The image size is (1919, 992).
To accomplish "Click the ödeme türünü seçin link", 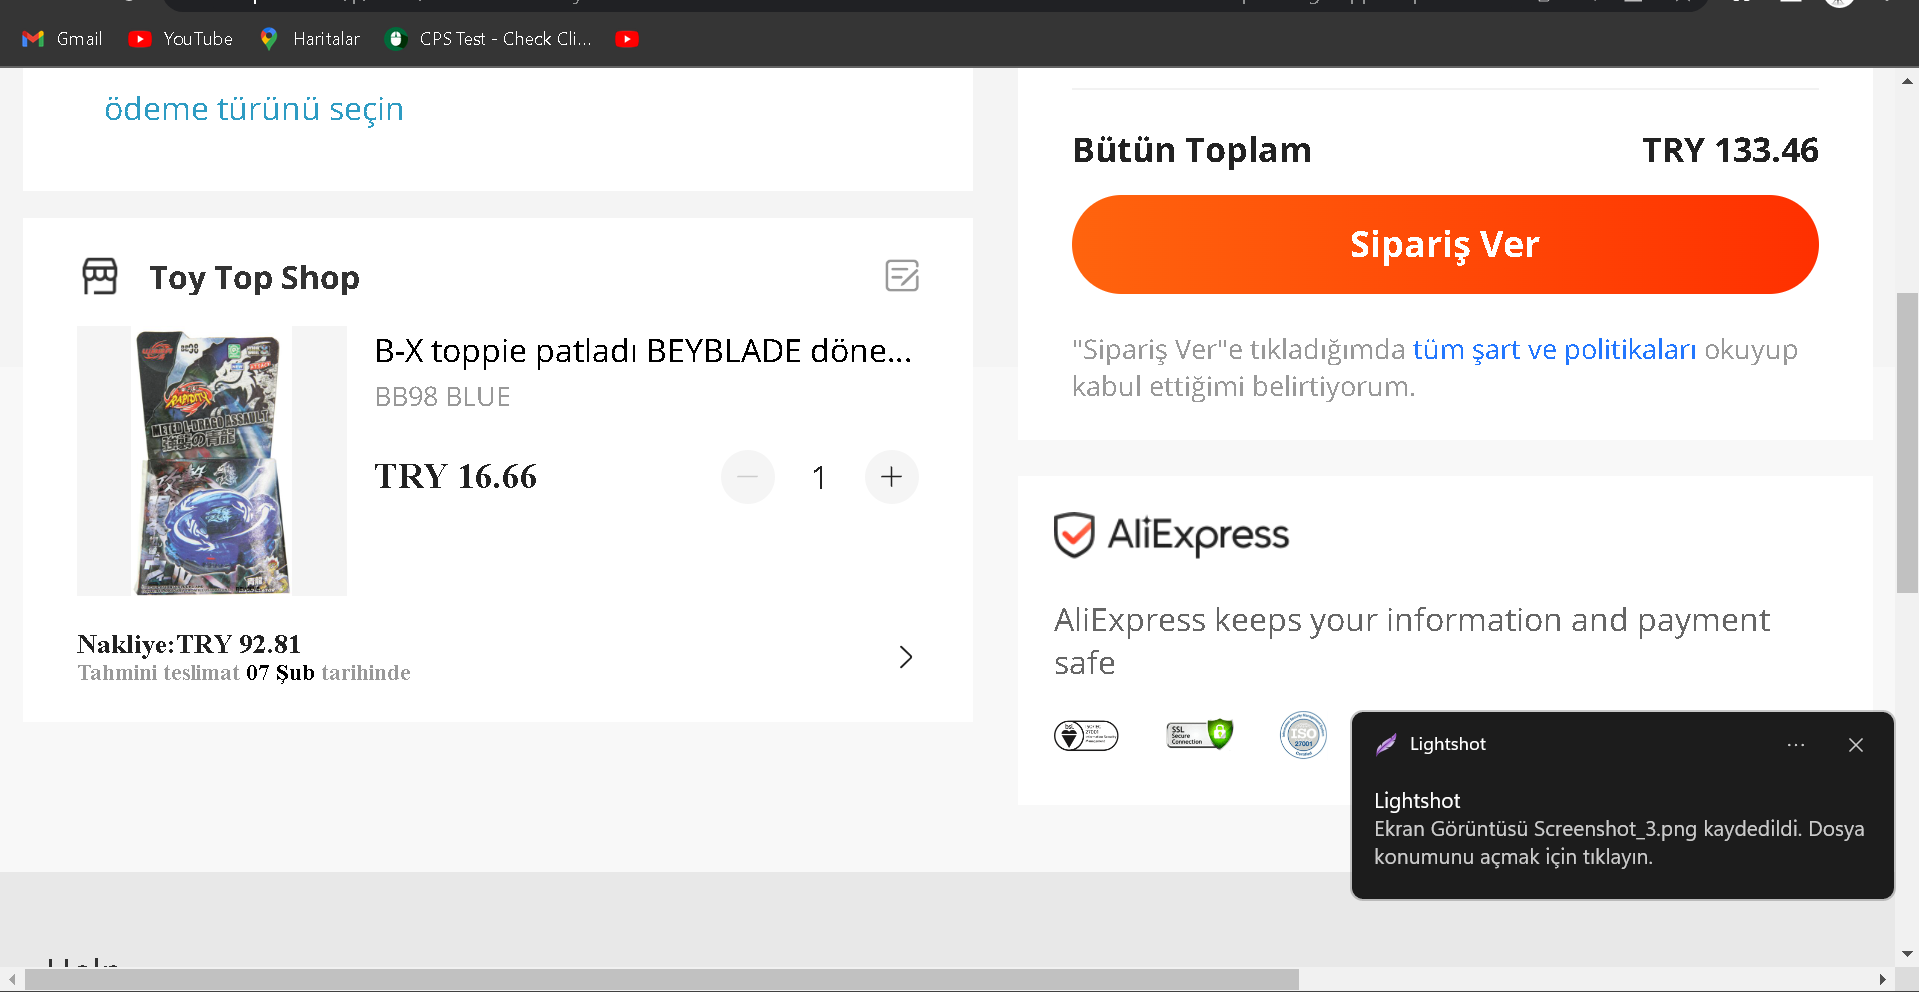I will 254,108.
